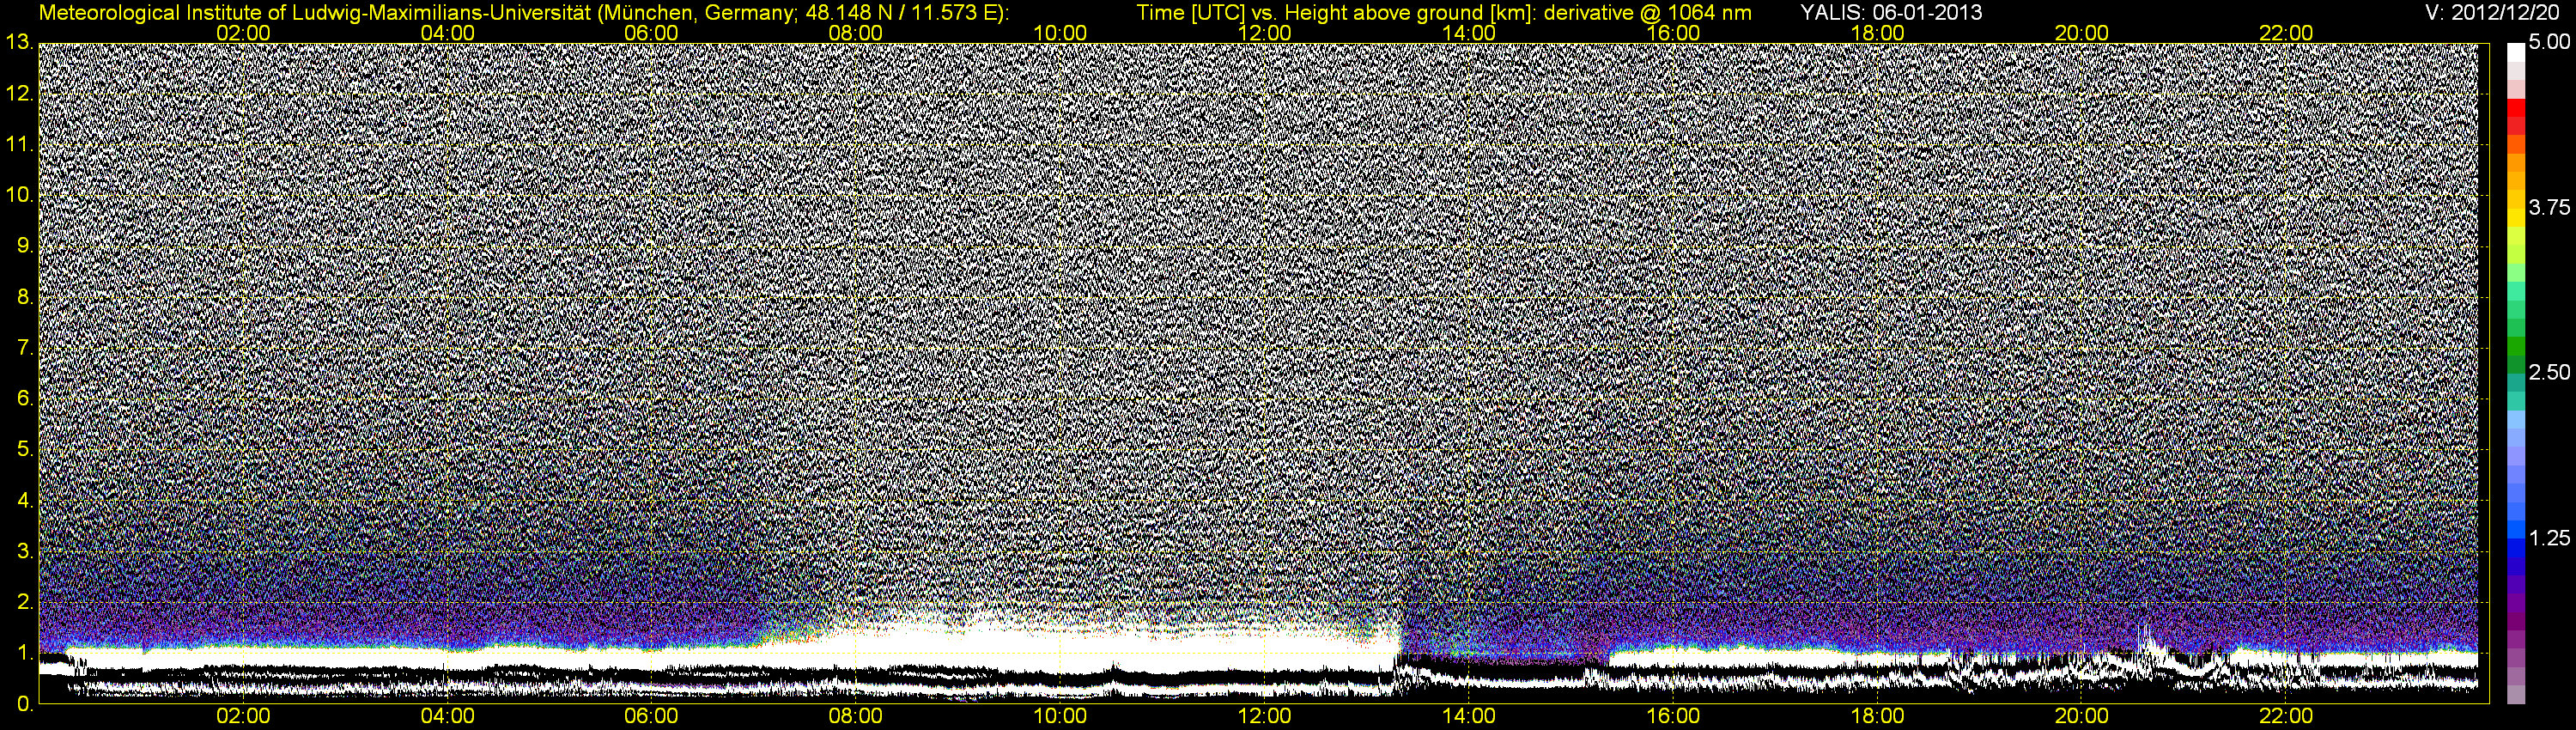This screenshot has width=2576, height=730.
Task: Click the 18:00 label on the top time axis
Action: pos(1877,33)
